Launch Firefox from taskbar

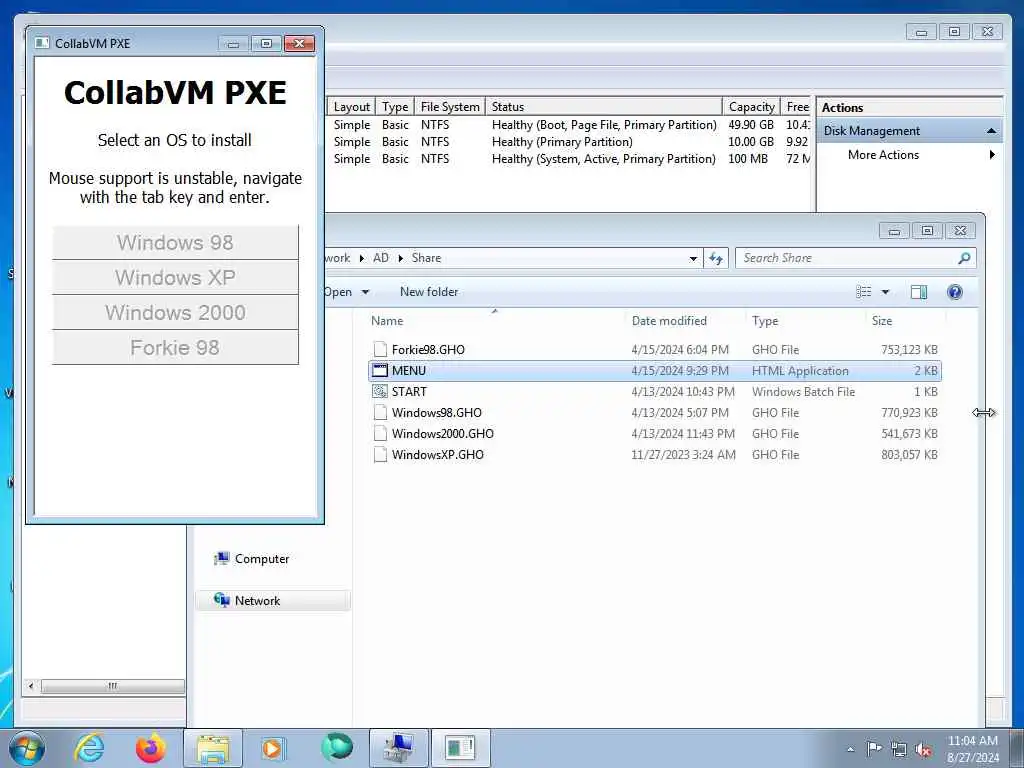(x=151, y=748)
